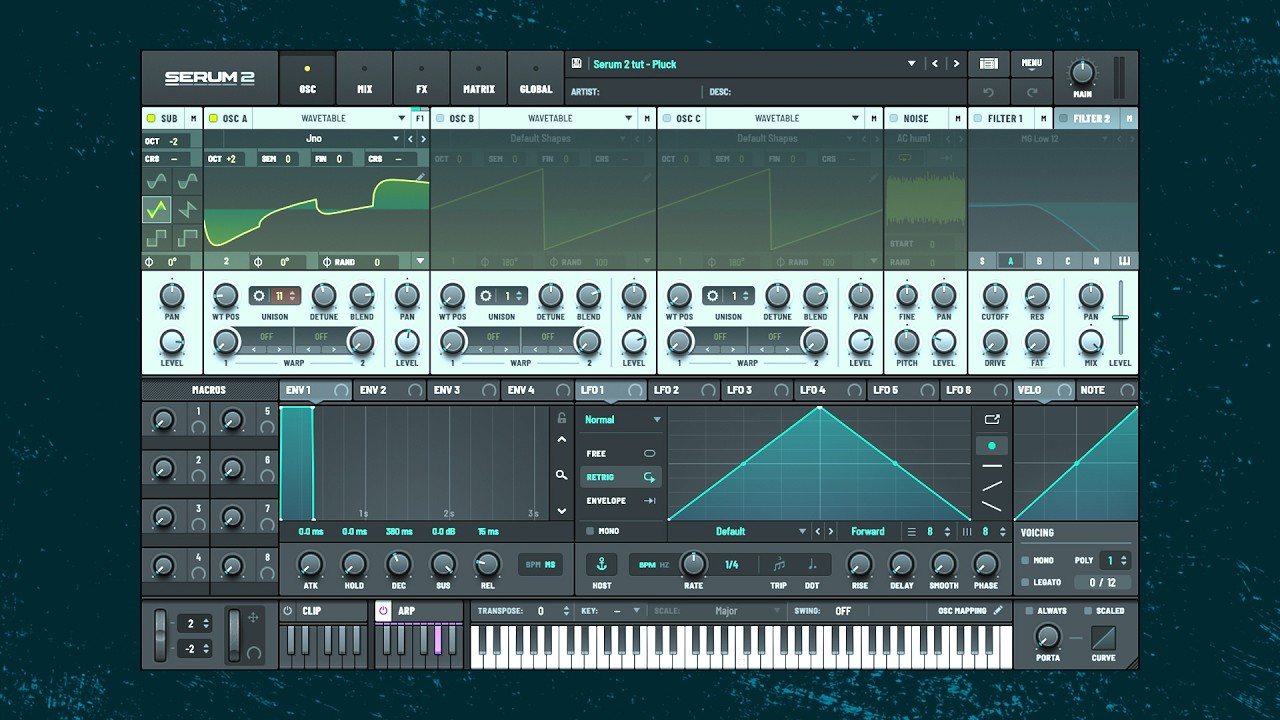Switch to the FX page tab
The image size is (1280, 720).
[421, 78]
